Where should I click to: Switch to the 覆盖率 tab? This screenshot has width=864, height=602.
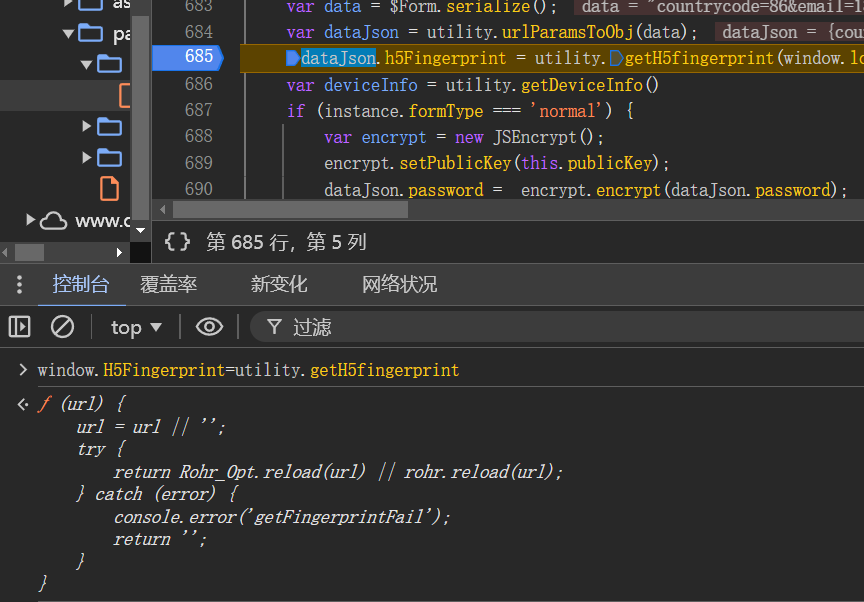(x=168, y=283)
